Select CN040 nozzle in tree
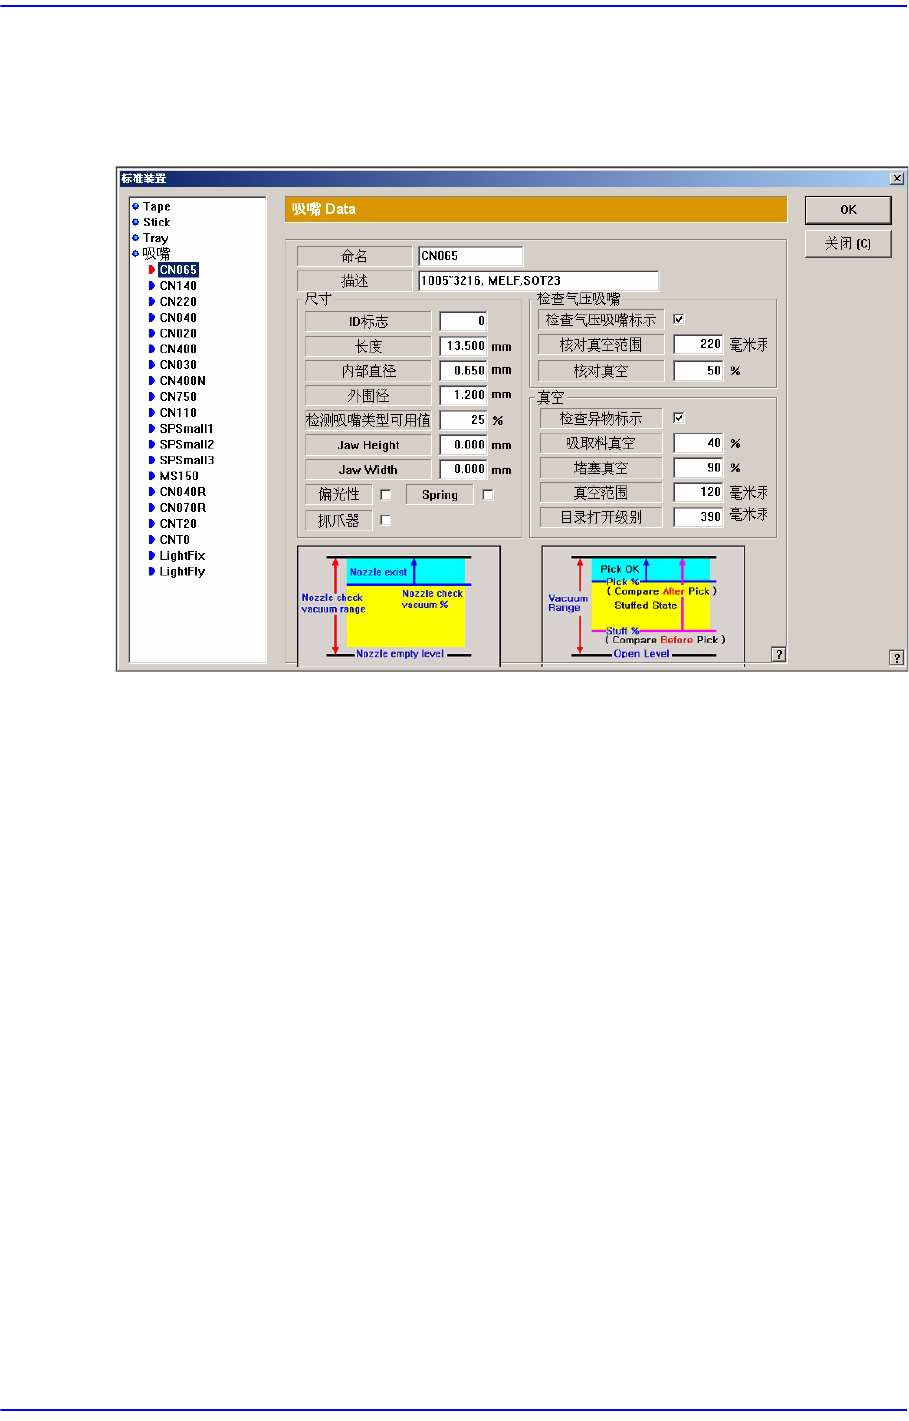The height and width of the screenshot is (1421, 909). point(178,318)
